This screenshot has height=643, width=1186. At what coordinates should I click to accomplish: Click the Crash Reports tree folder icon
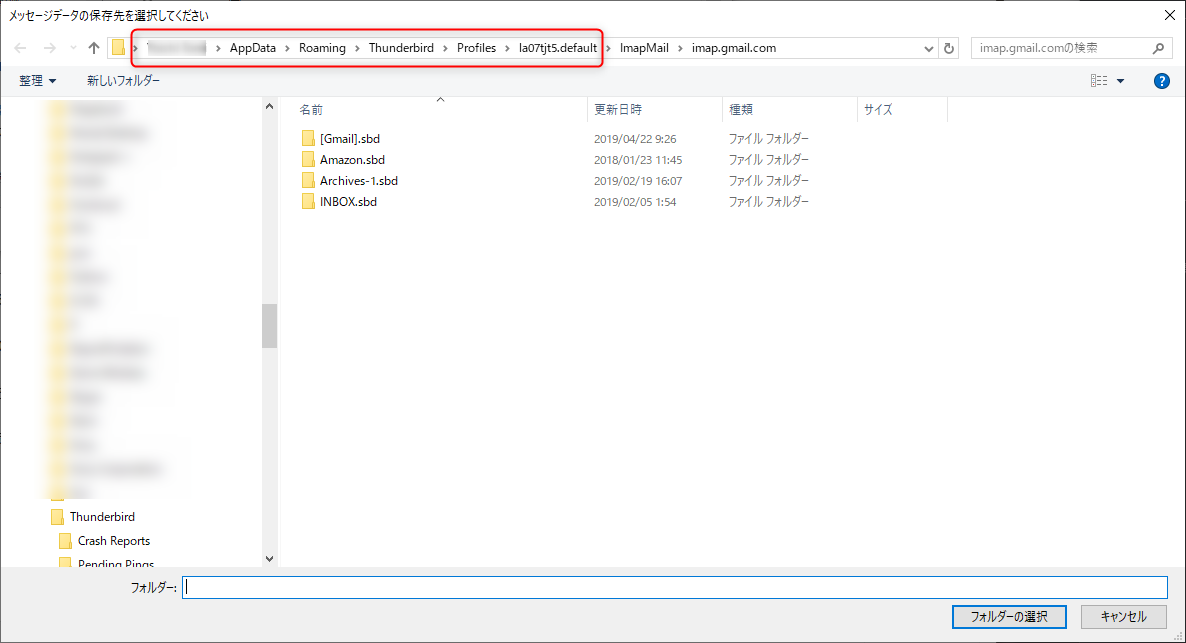[65, 541]
